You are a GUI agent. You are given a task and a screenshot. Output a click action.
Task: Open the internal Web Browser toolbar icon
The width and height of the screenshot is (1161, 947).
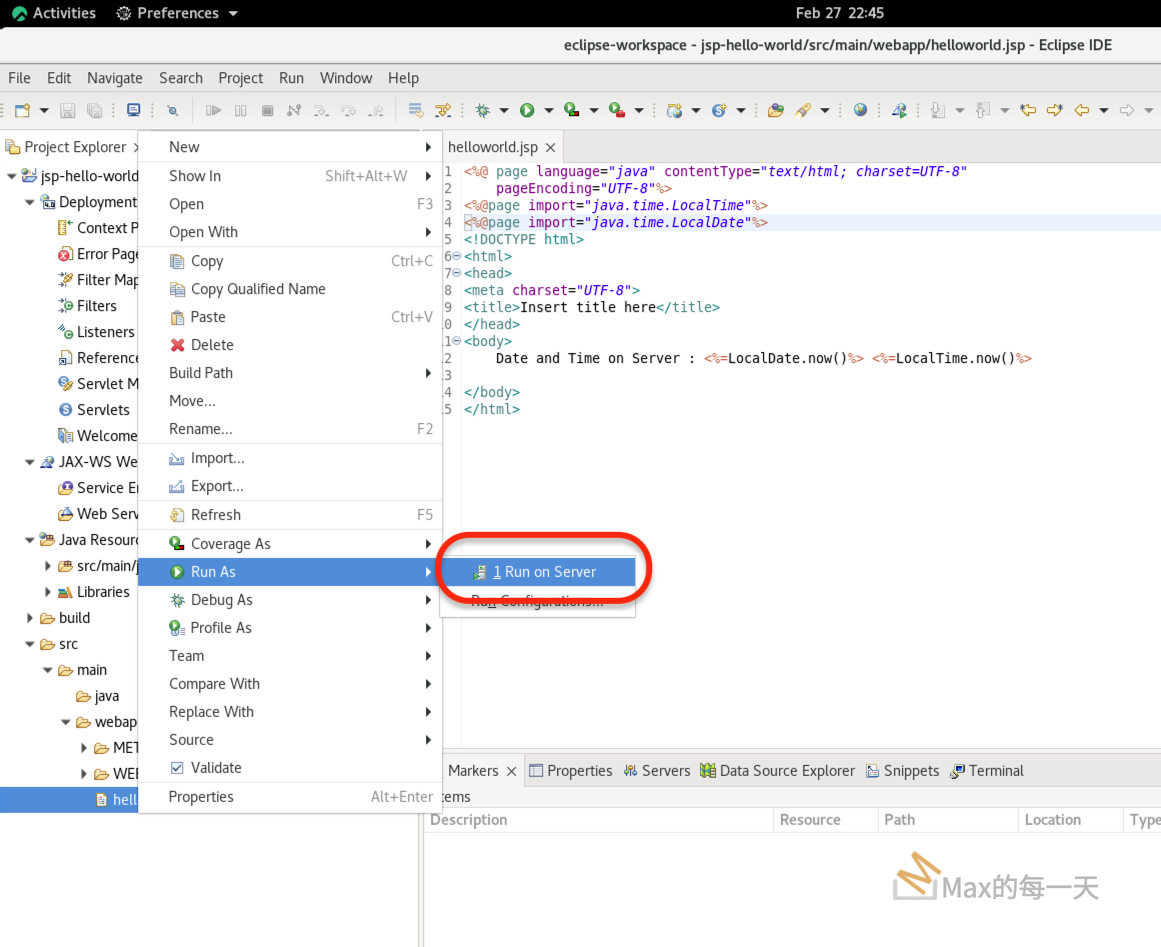[861, 110]
